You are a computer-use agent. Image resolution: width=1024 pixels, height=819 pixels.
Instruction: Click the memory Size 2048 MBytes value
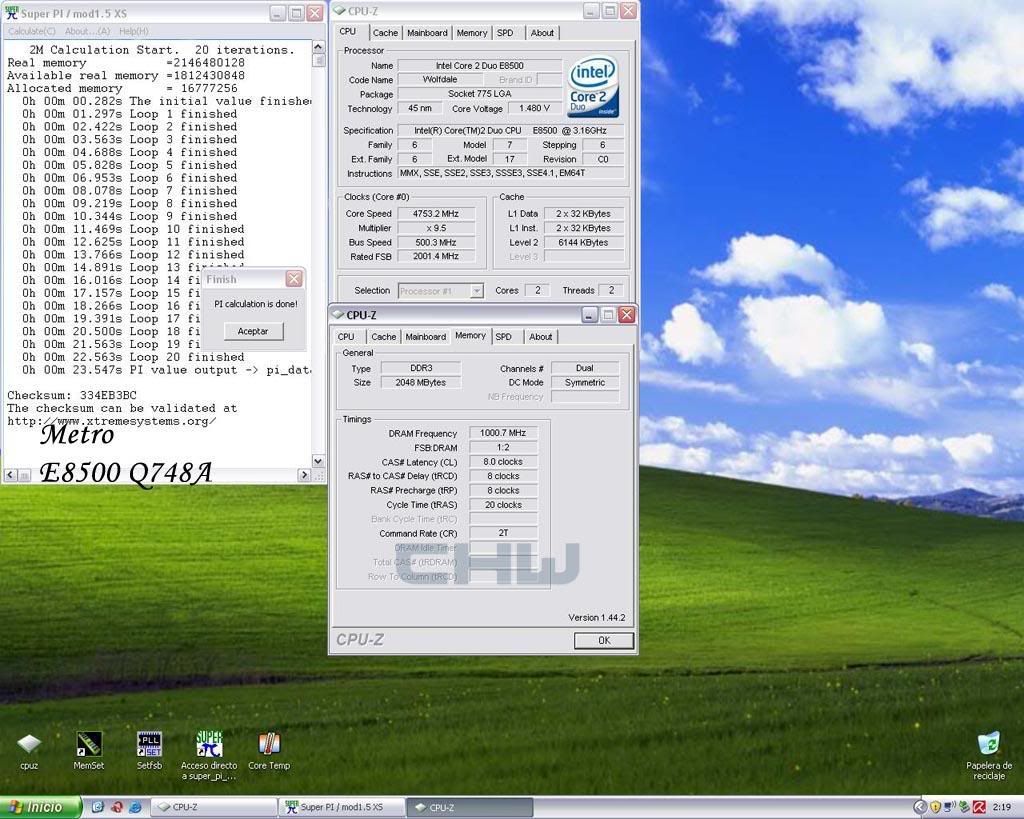pyautogui.click(x=421, y=383)
